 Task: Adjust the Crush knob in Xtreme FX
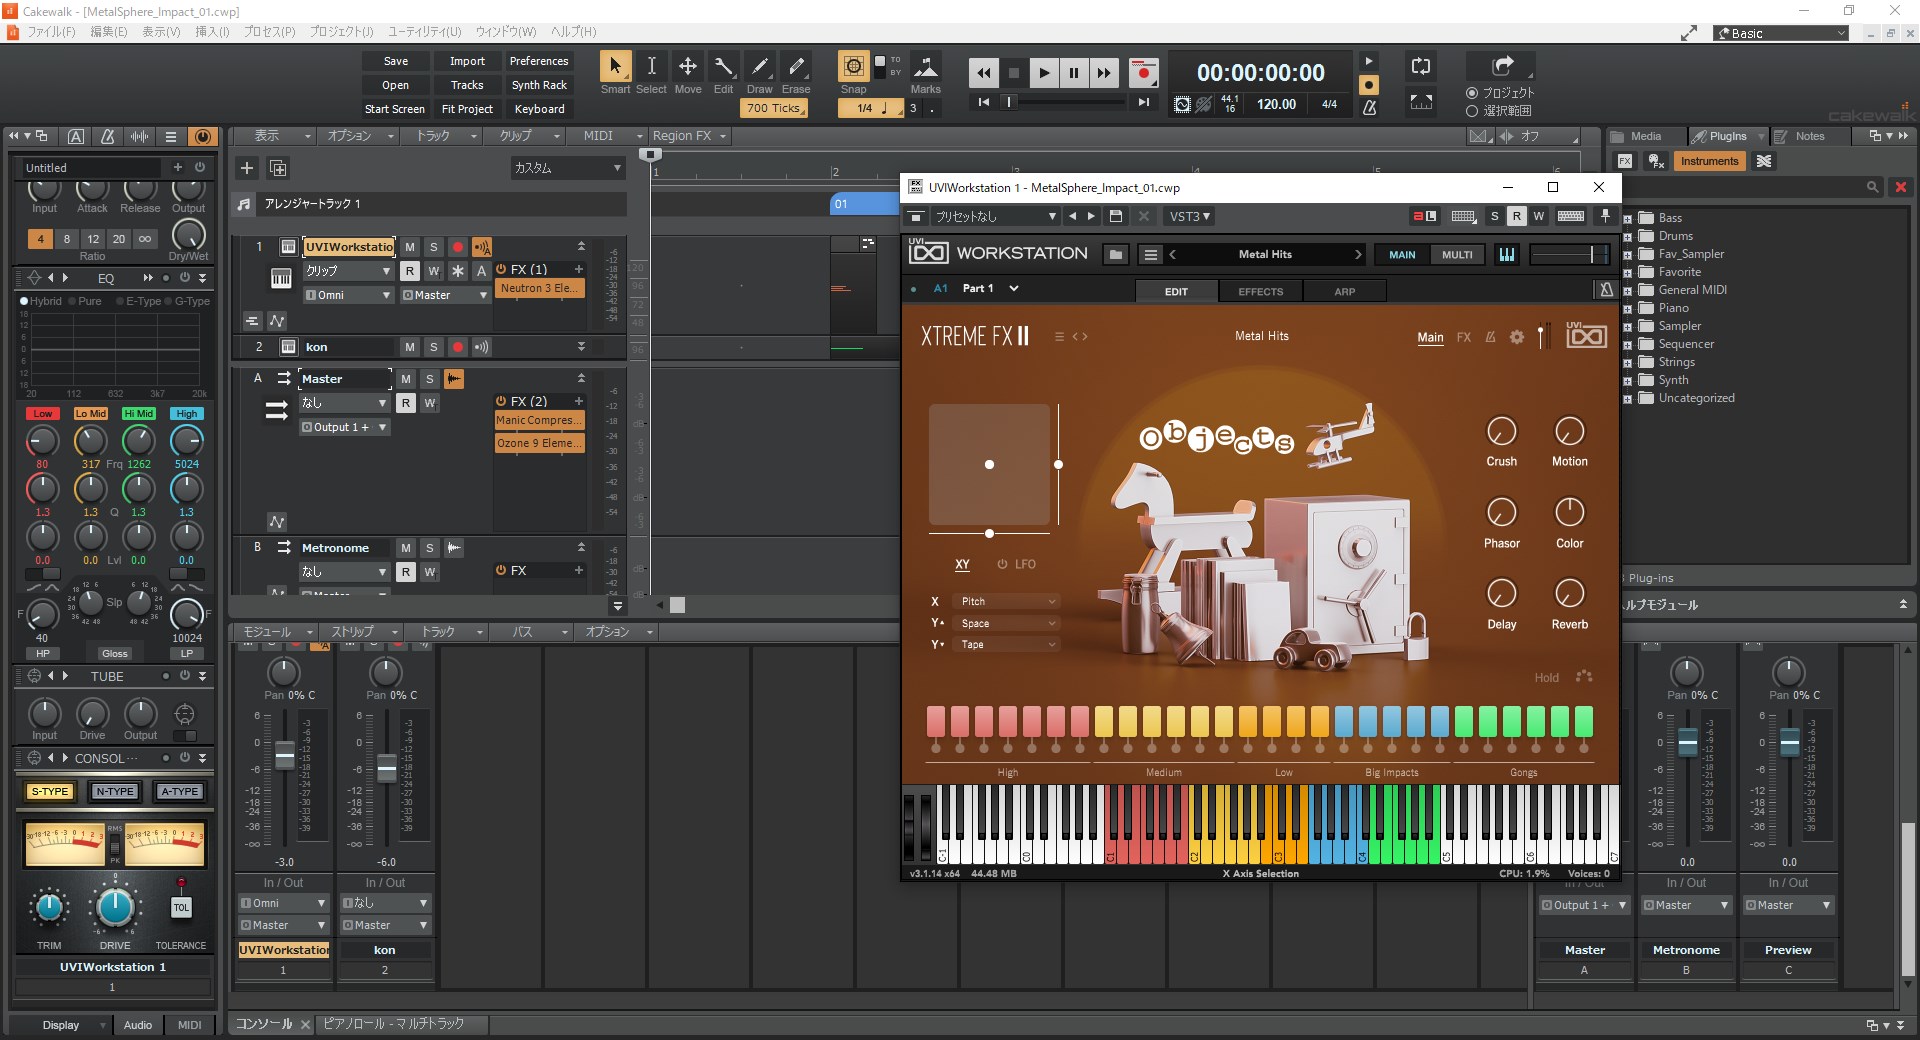pos(1501,432)
